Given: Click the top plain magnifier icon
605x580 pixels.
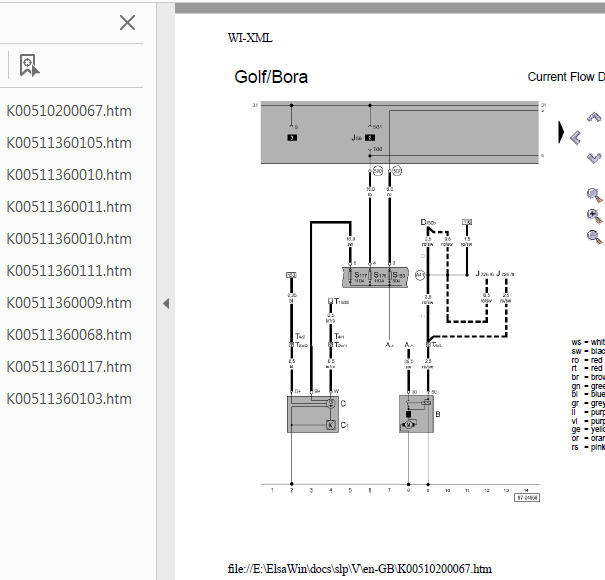Looking at the screenshot, I should pos(594,195).
